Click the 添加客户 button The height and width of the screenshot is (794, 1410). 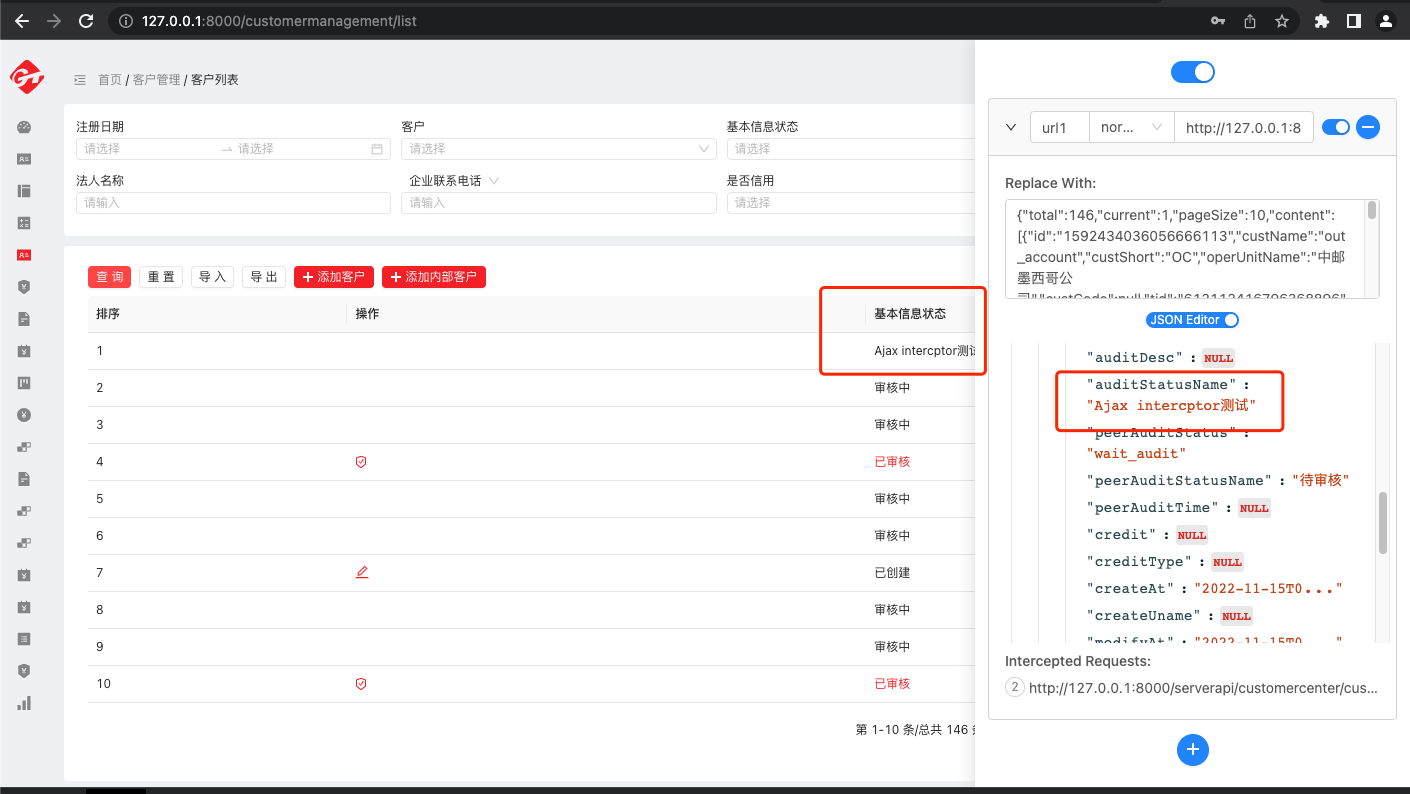(x=335, y=277)
